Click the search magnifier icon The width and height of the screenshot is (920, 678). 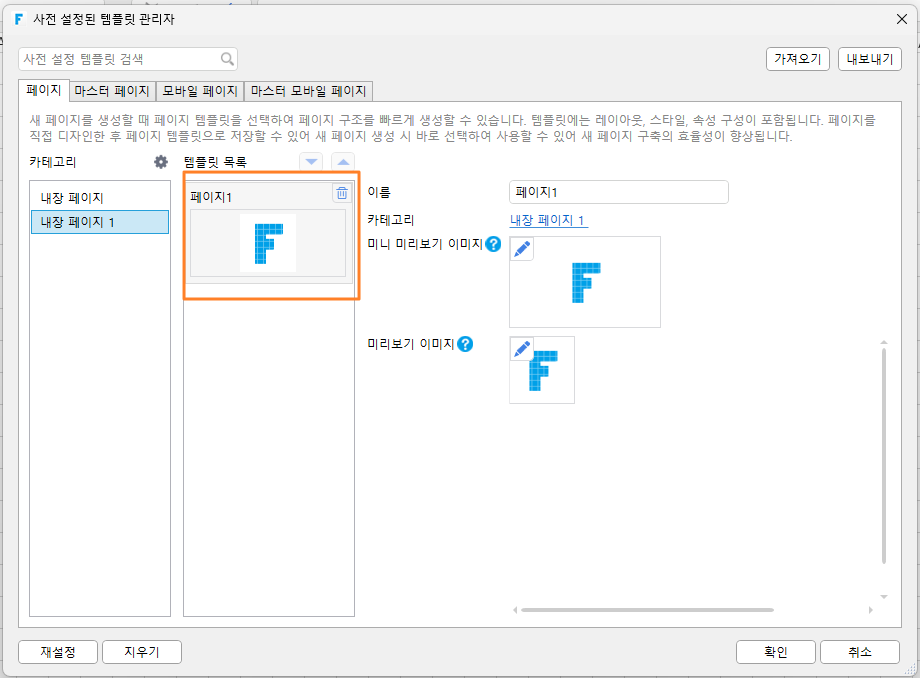(x=227, y=59)
